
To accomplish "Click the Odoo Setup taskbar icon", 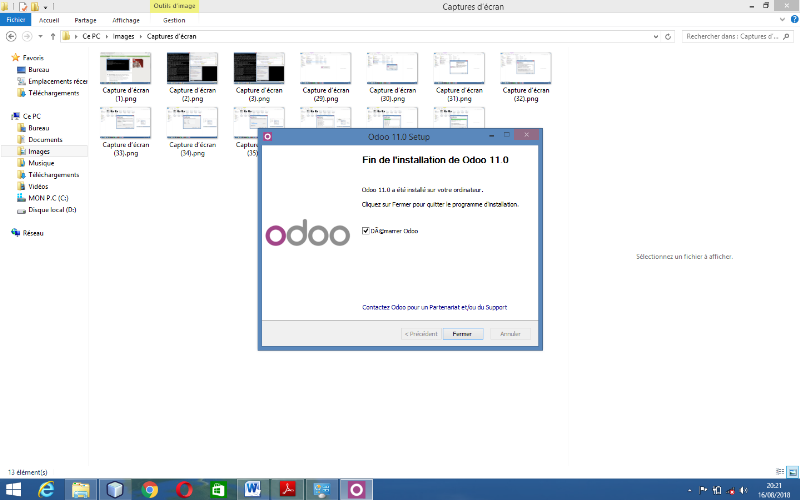I will coord(356,490).
